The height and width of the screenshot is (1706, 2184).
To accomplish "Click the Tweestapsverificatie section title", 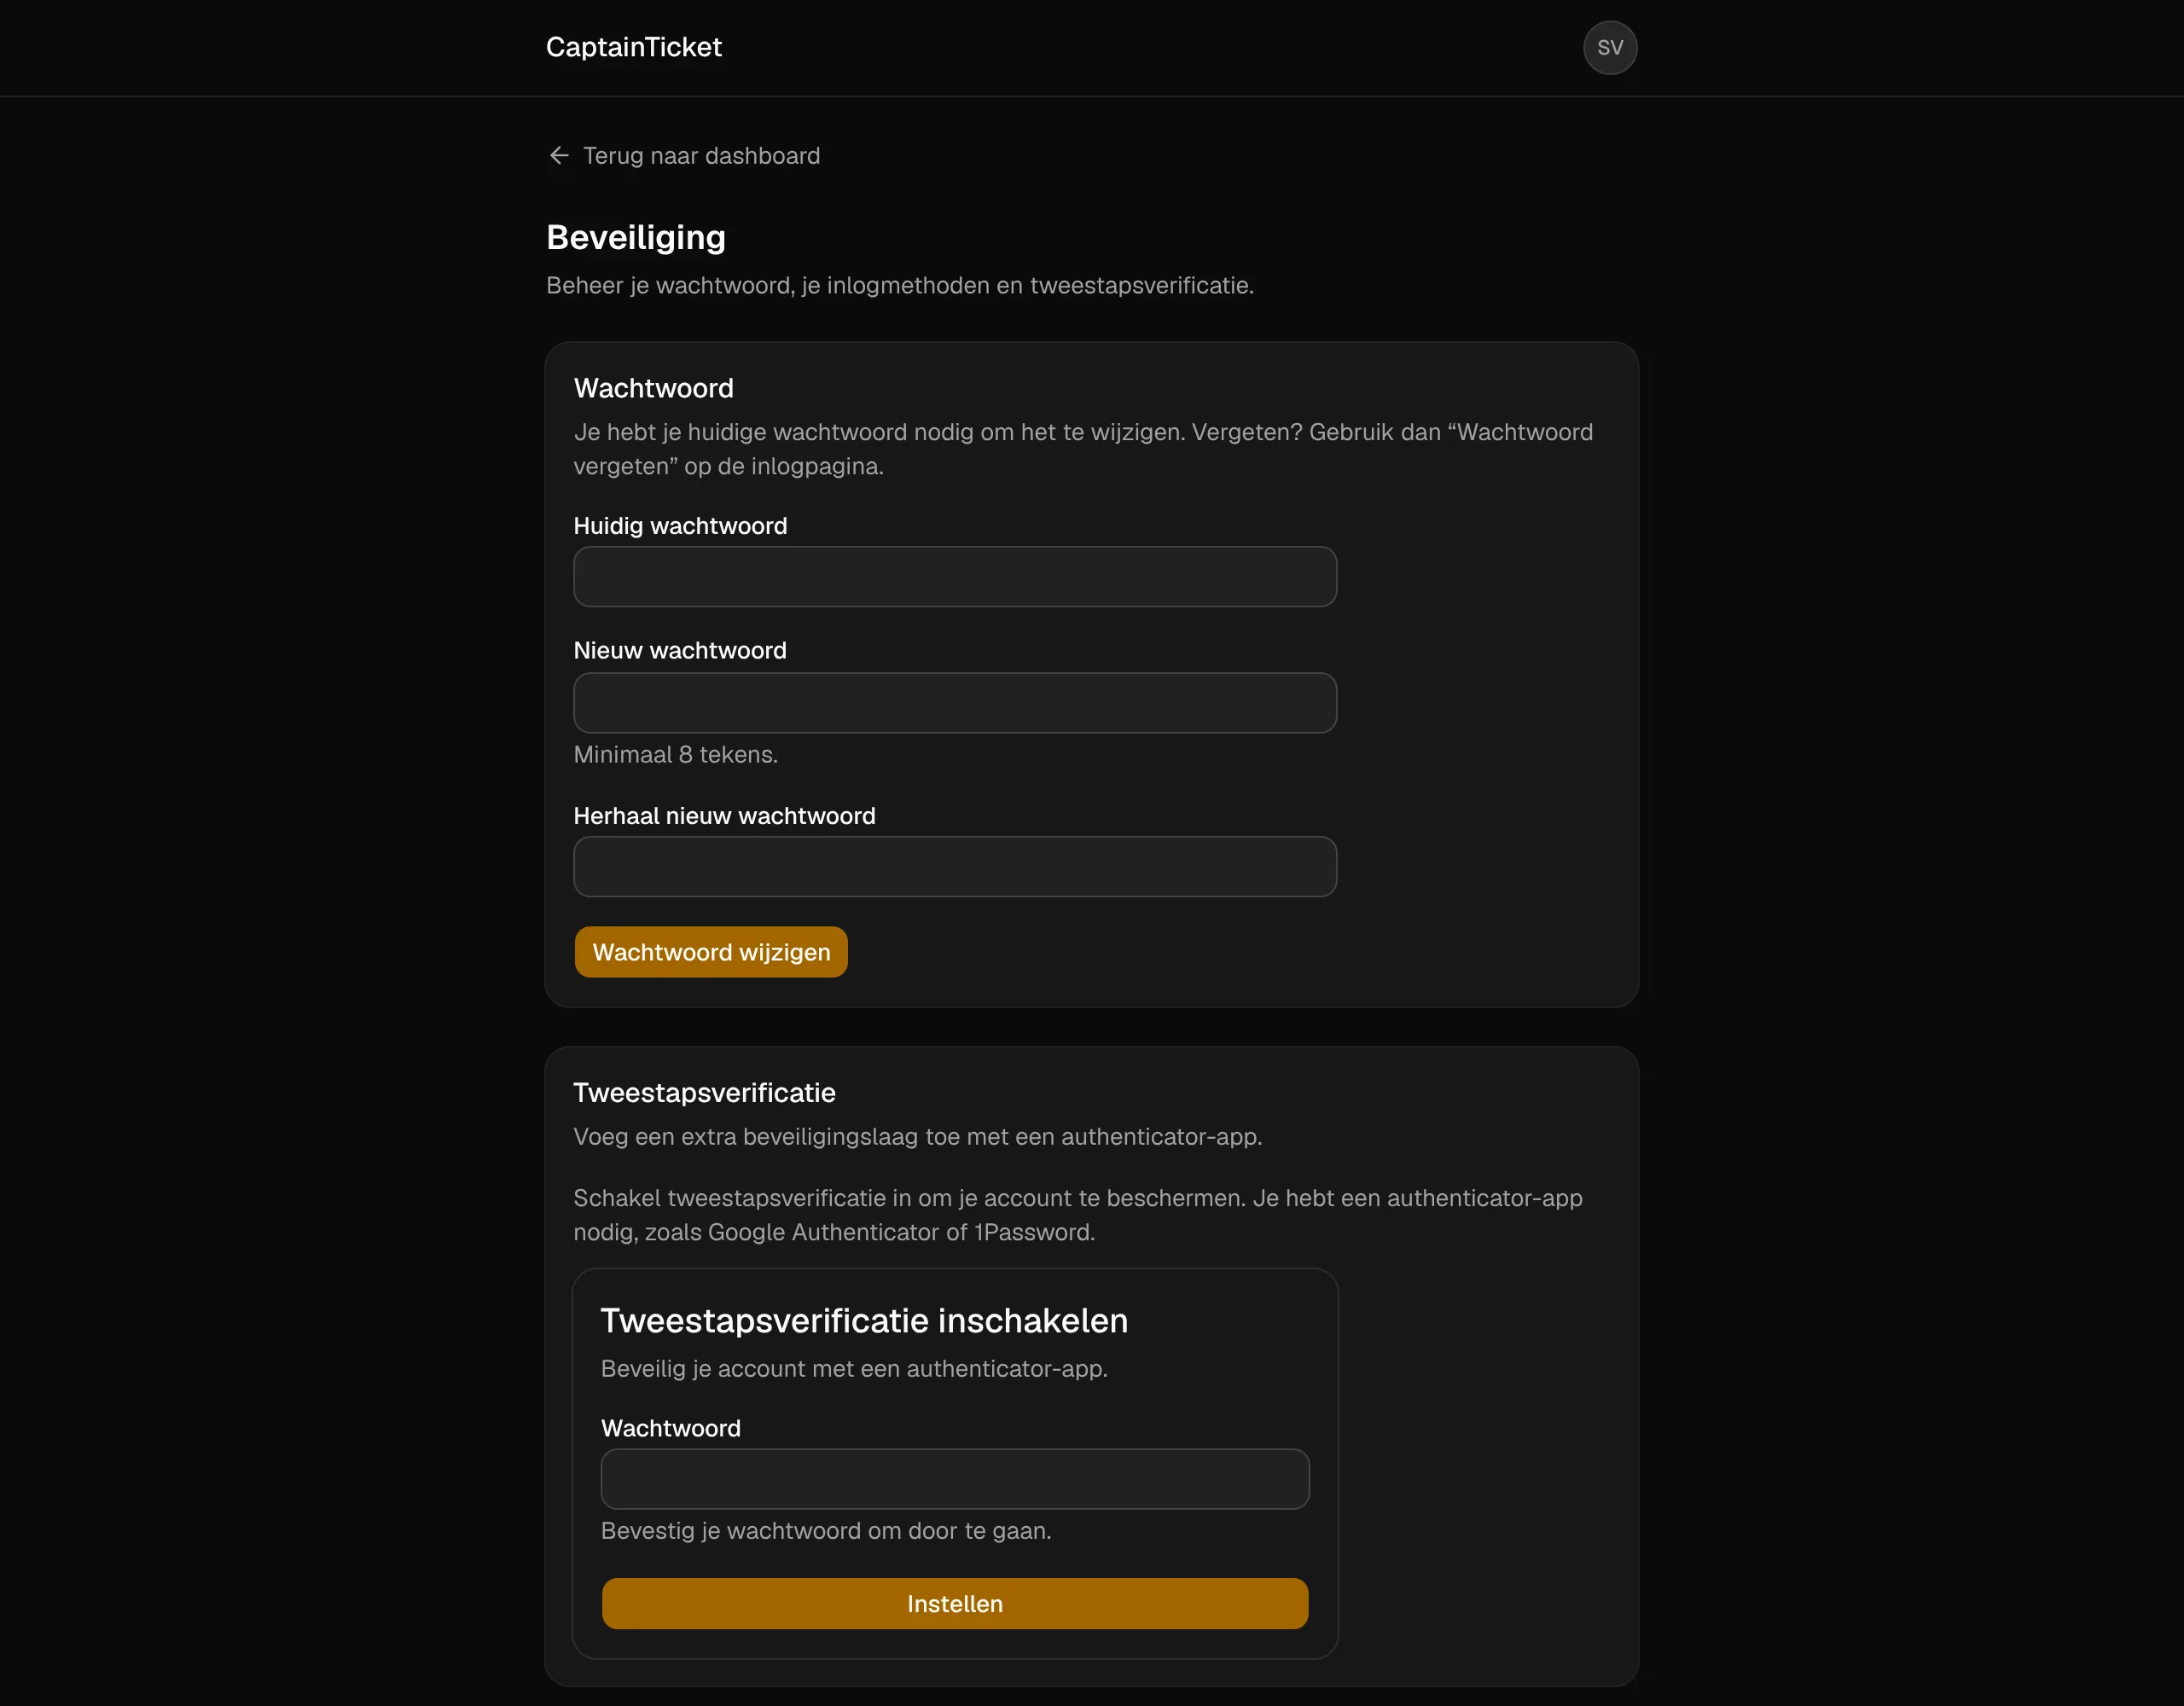I will point(703,1092).
